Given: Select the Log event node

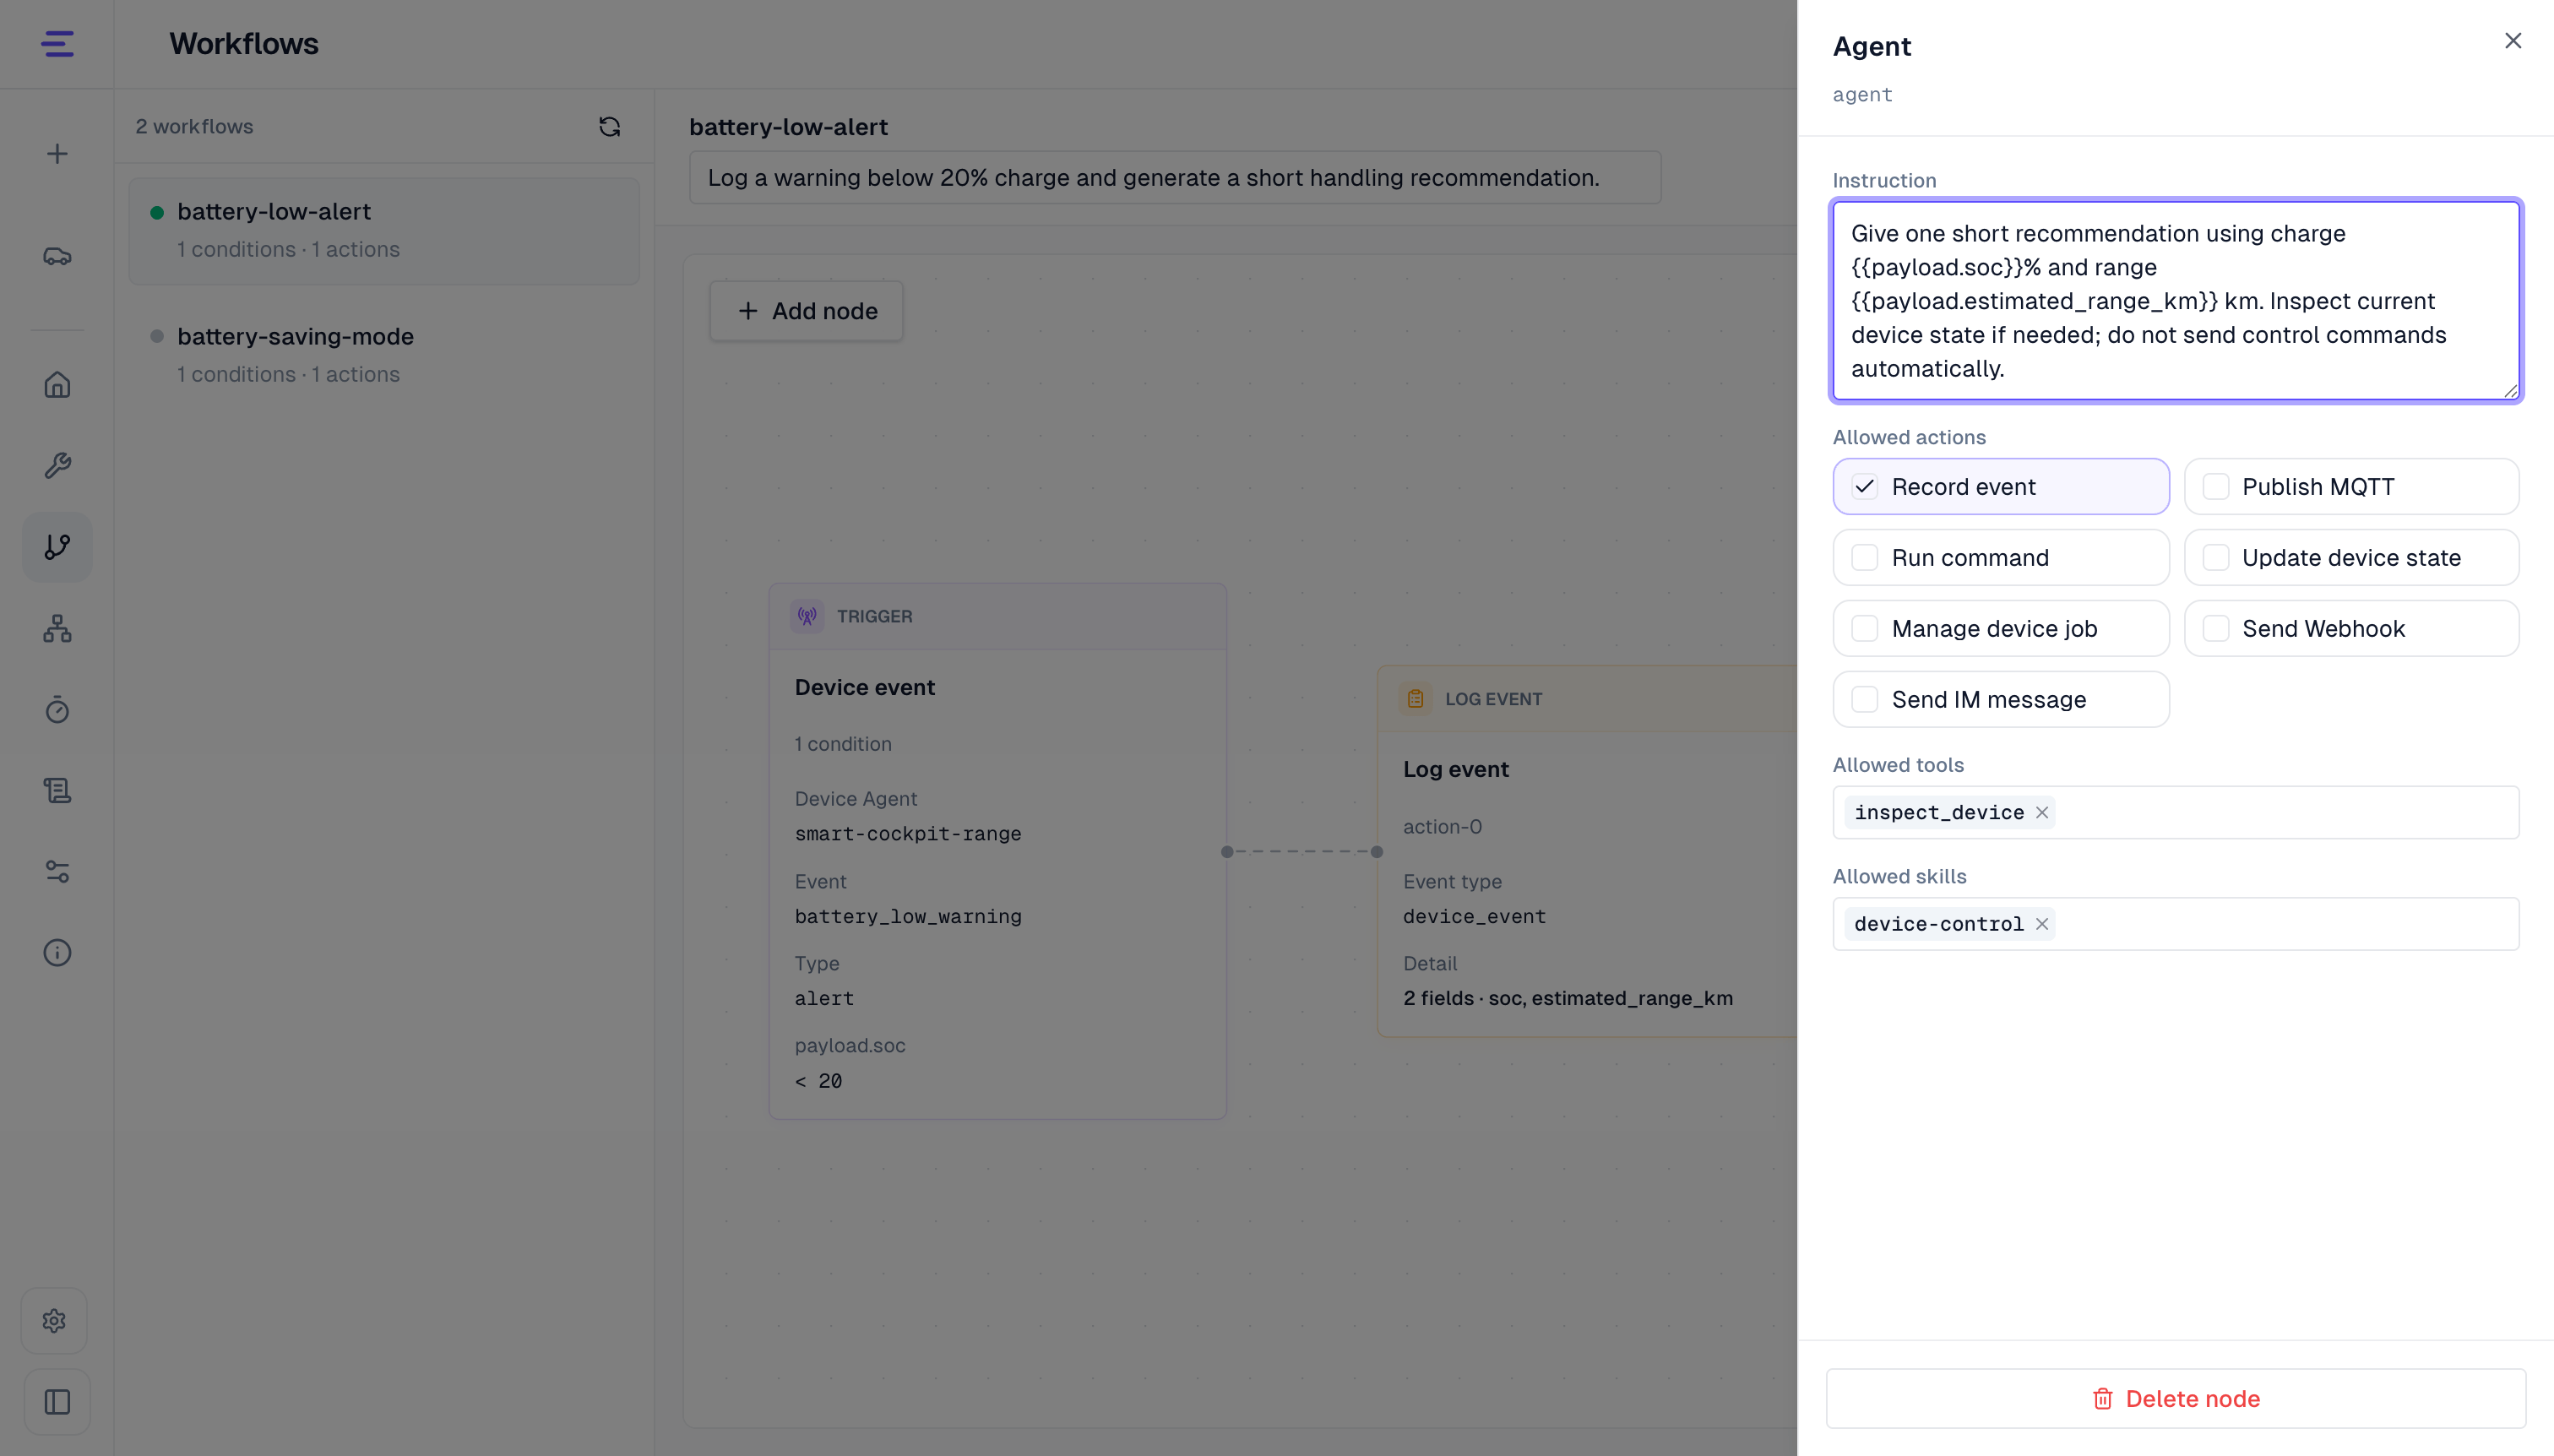Looking at the screenshot, I should (1587, 852).
